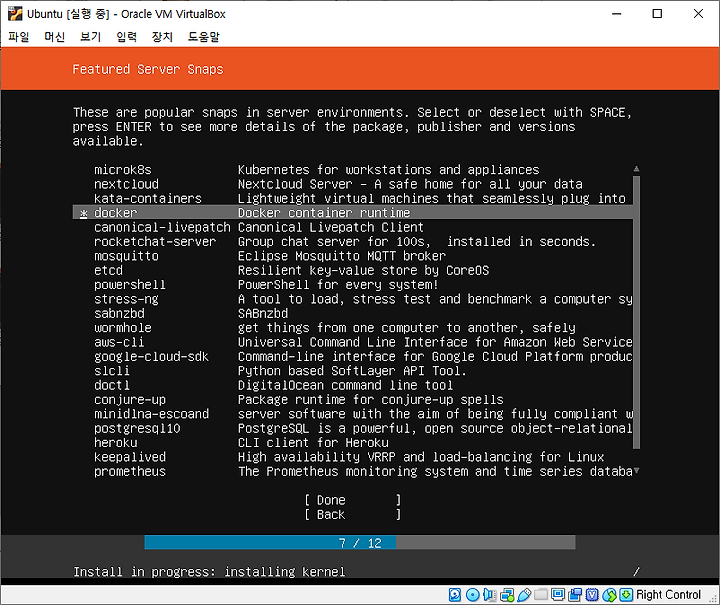Click the snap list scroll-down arrow

coord(636,471)
